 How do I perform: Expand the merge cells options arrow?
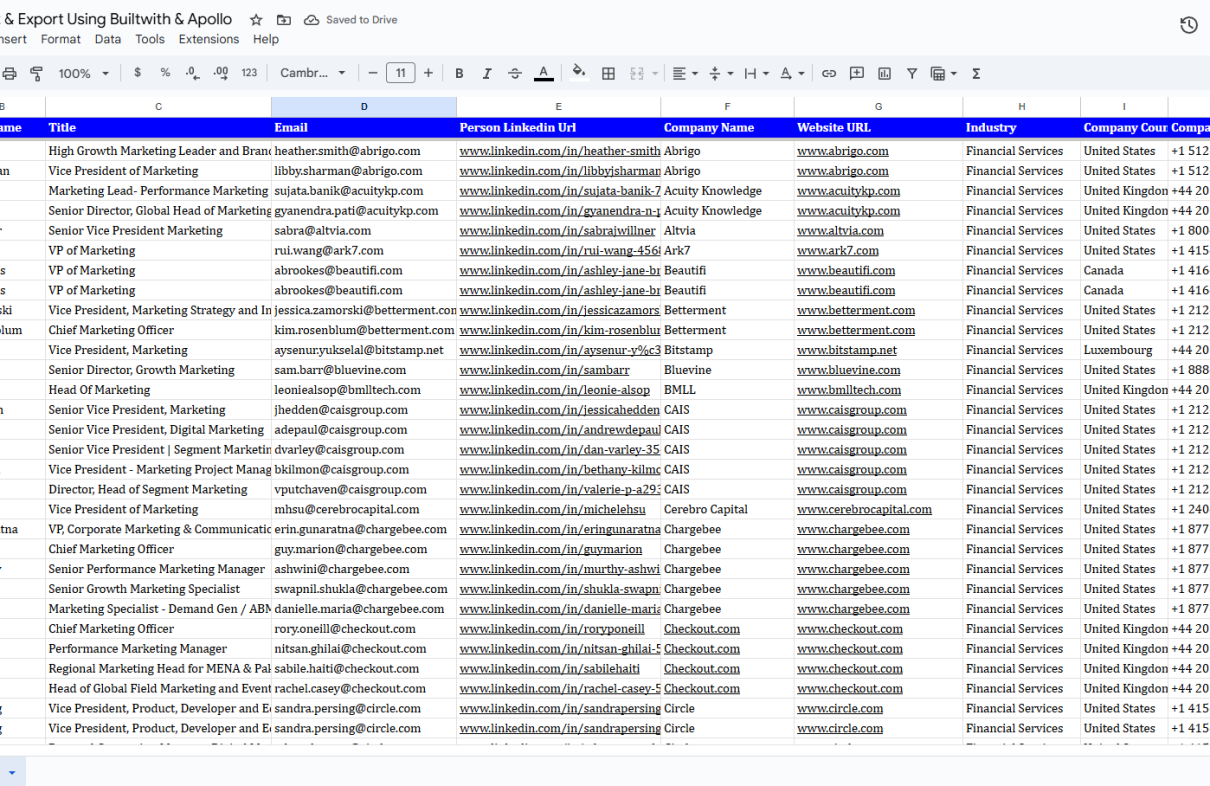coord(655,73)
